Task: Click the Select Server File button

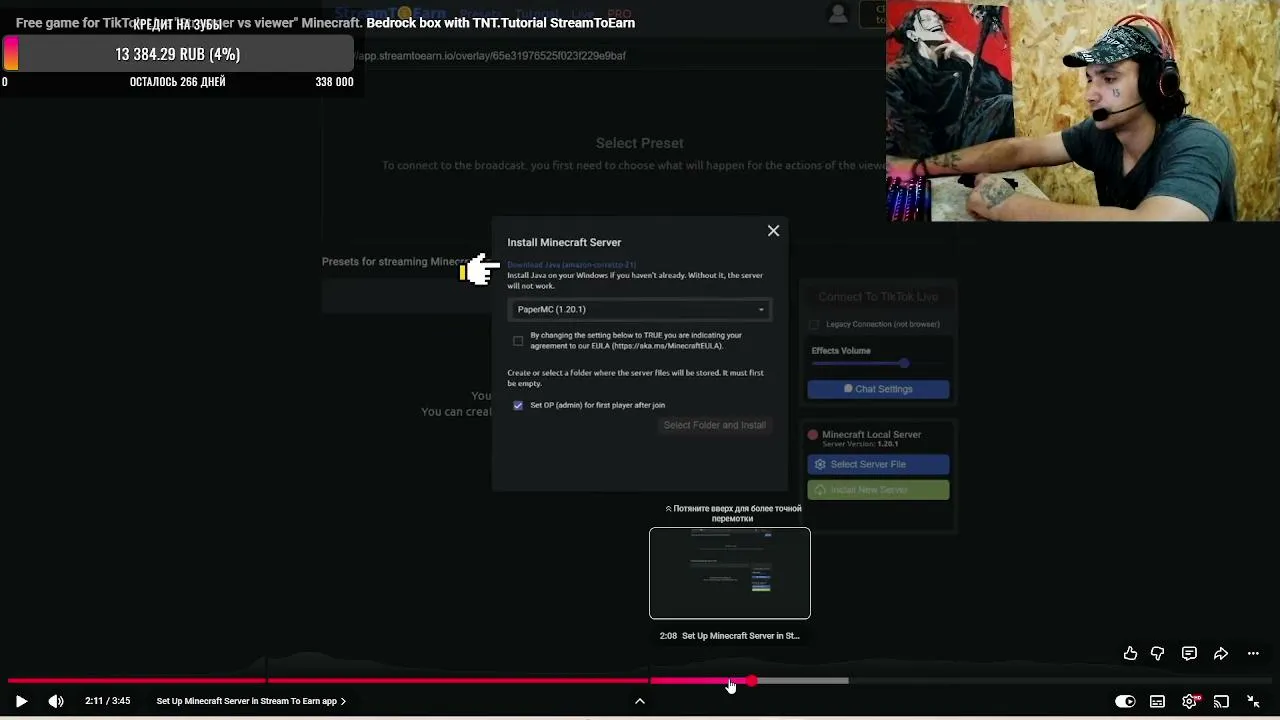Action: point(878,464)
